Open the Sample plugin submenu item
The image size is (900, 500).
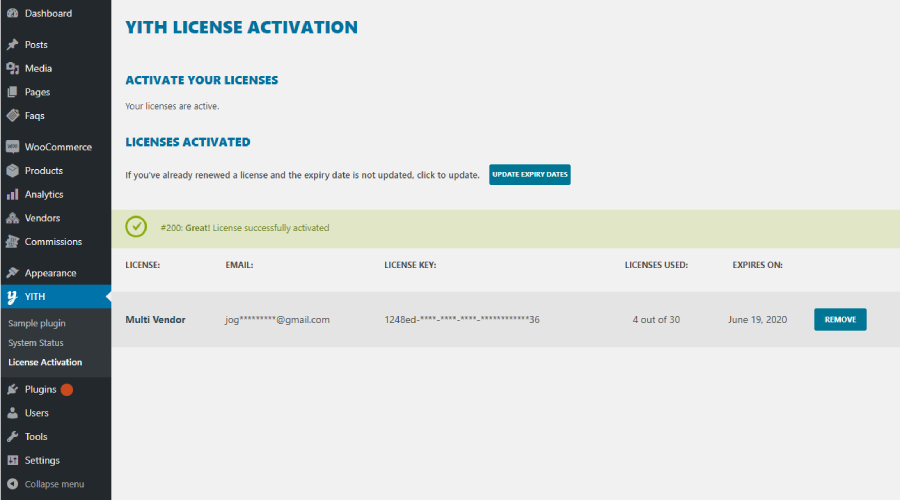(36, 324)
